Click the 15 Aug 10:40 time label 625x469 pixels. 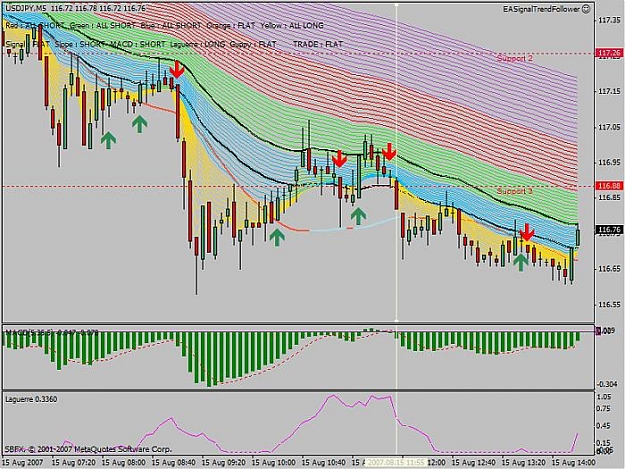[324, 463]
